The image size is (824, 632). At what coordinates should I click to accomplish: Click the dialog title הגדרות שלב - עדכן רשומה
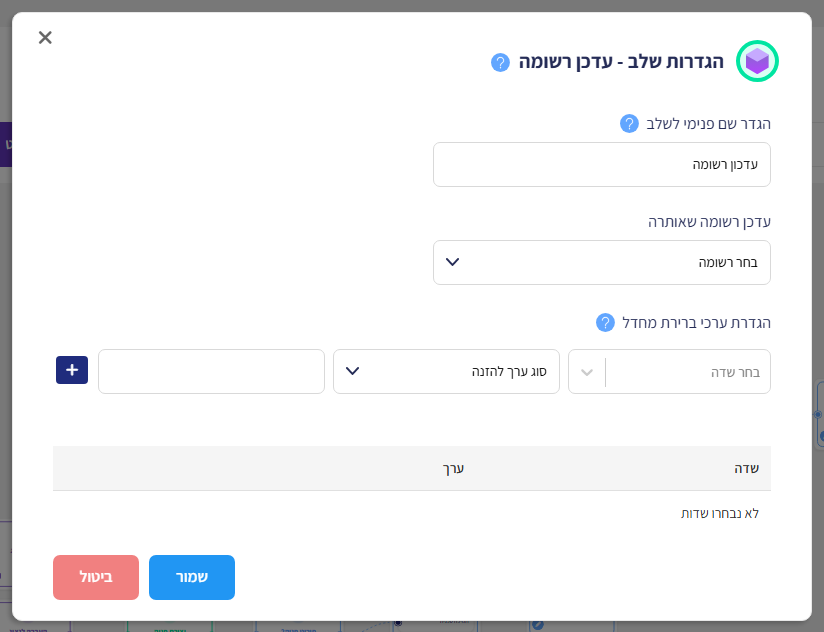621,61
